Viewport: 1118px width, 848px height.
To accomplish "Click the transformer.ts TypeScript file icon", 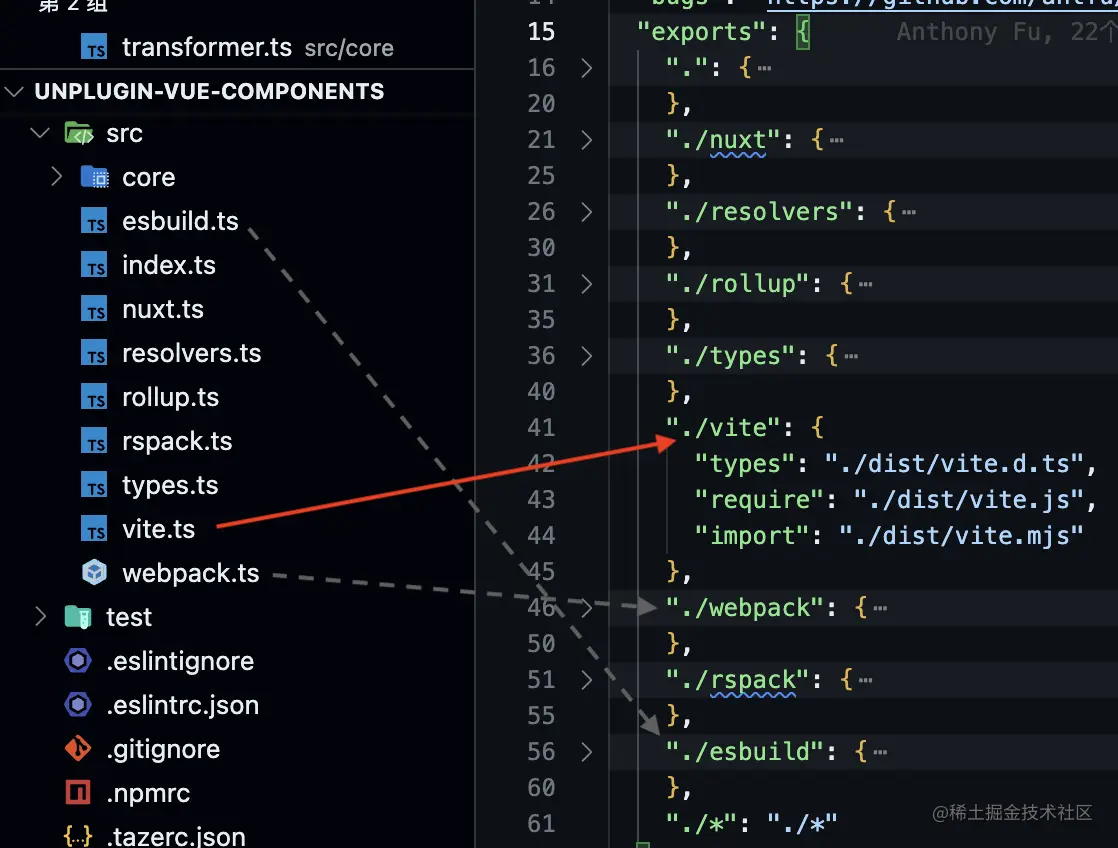I will (94, 48).
